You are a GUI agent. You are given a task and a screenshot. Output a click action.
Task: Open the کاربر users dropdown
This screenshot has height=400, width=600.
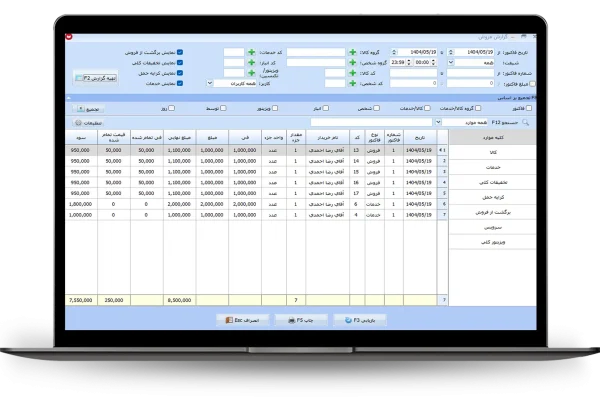(210, 84)
